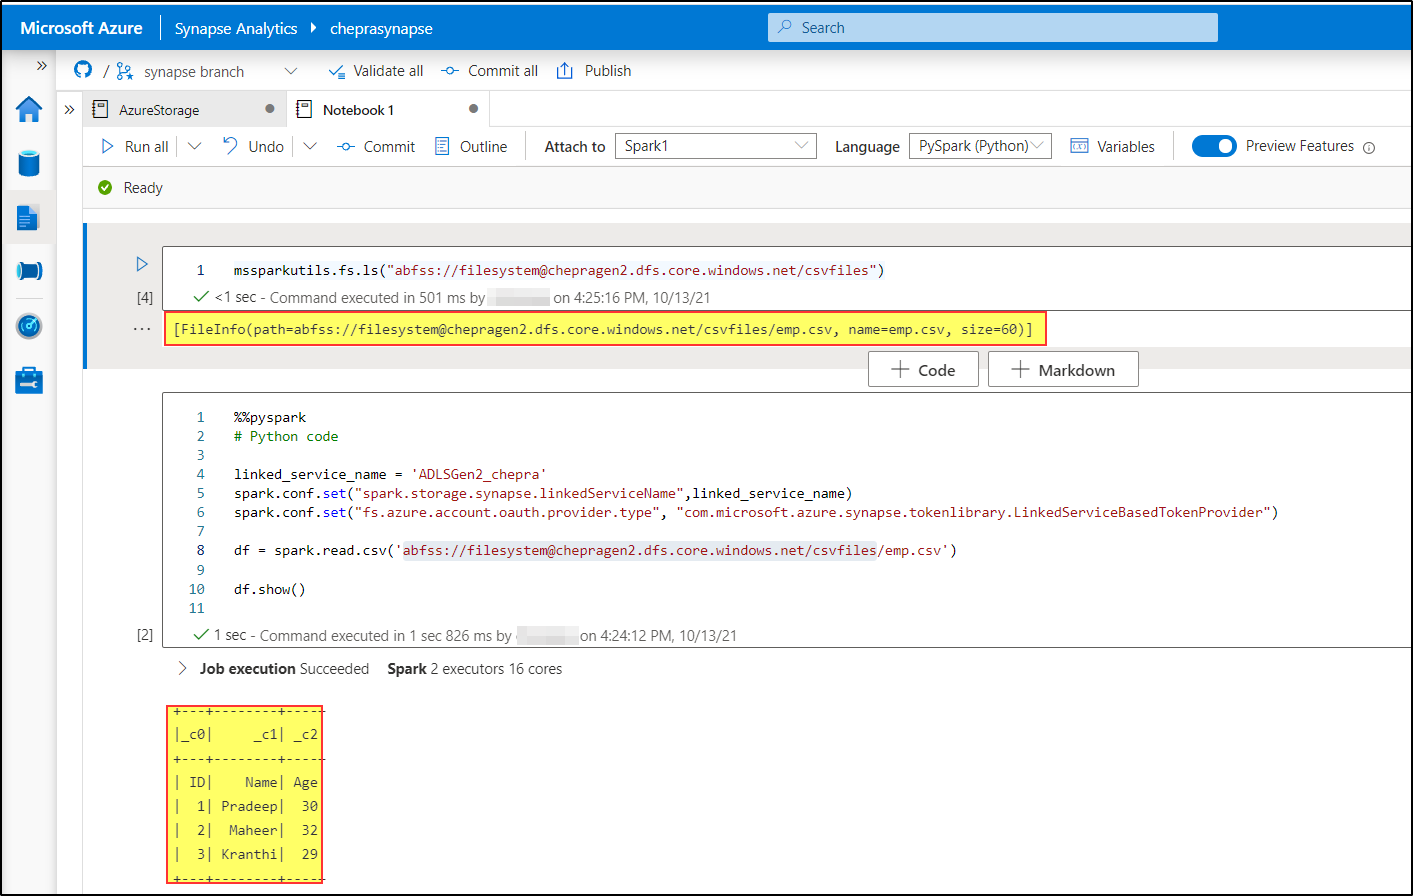Click the unsaved dot on Notebook 1 tab
Viewport: 1413px width, 896px height.
473,109
